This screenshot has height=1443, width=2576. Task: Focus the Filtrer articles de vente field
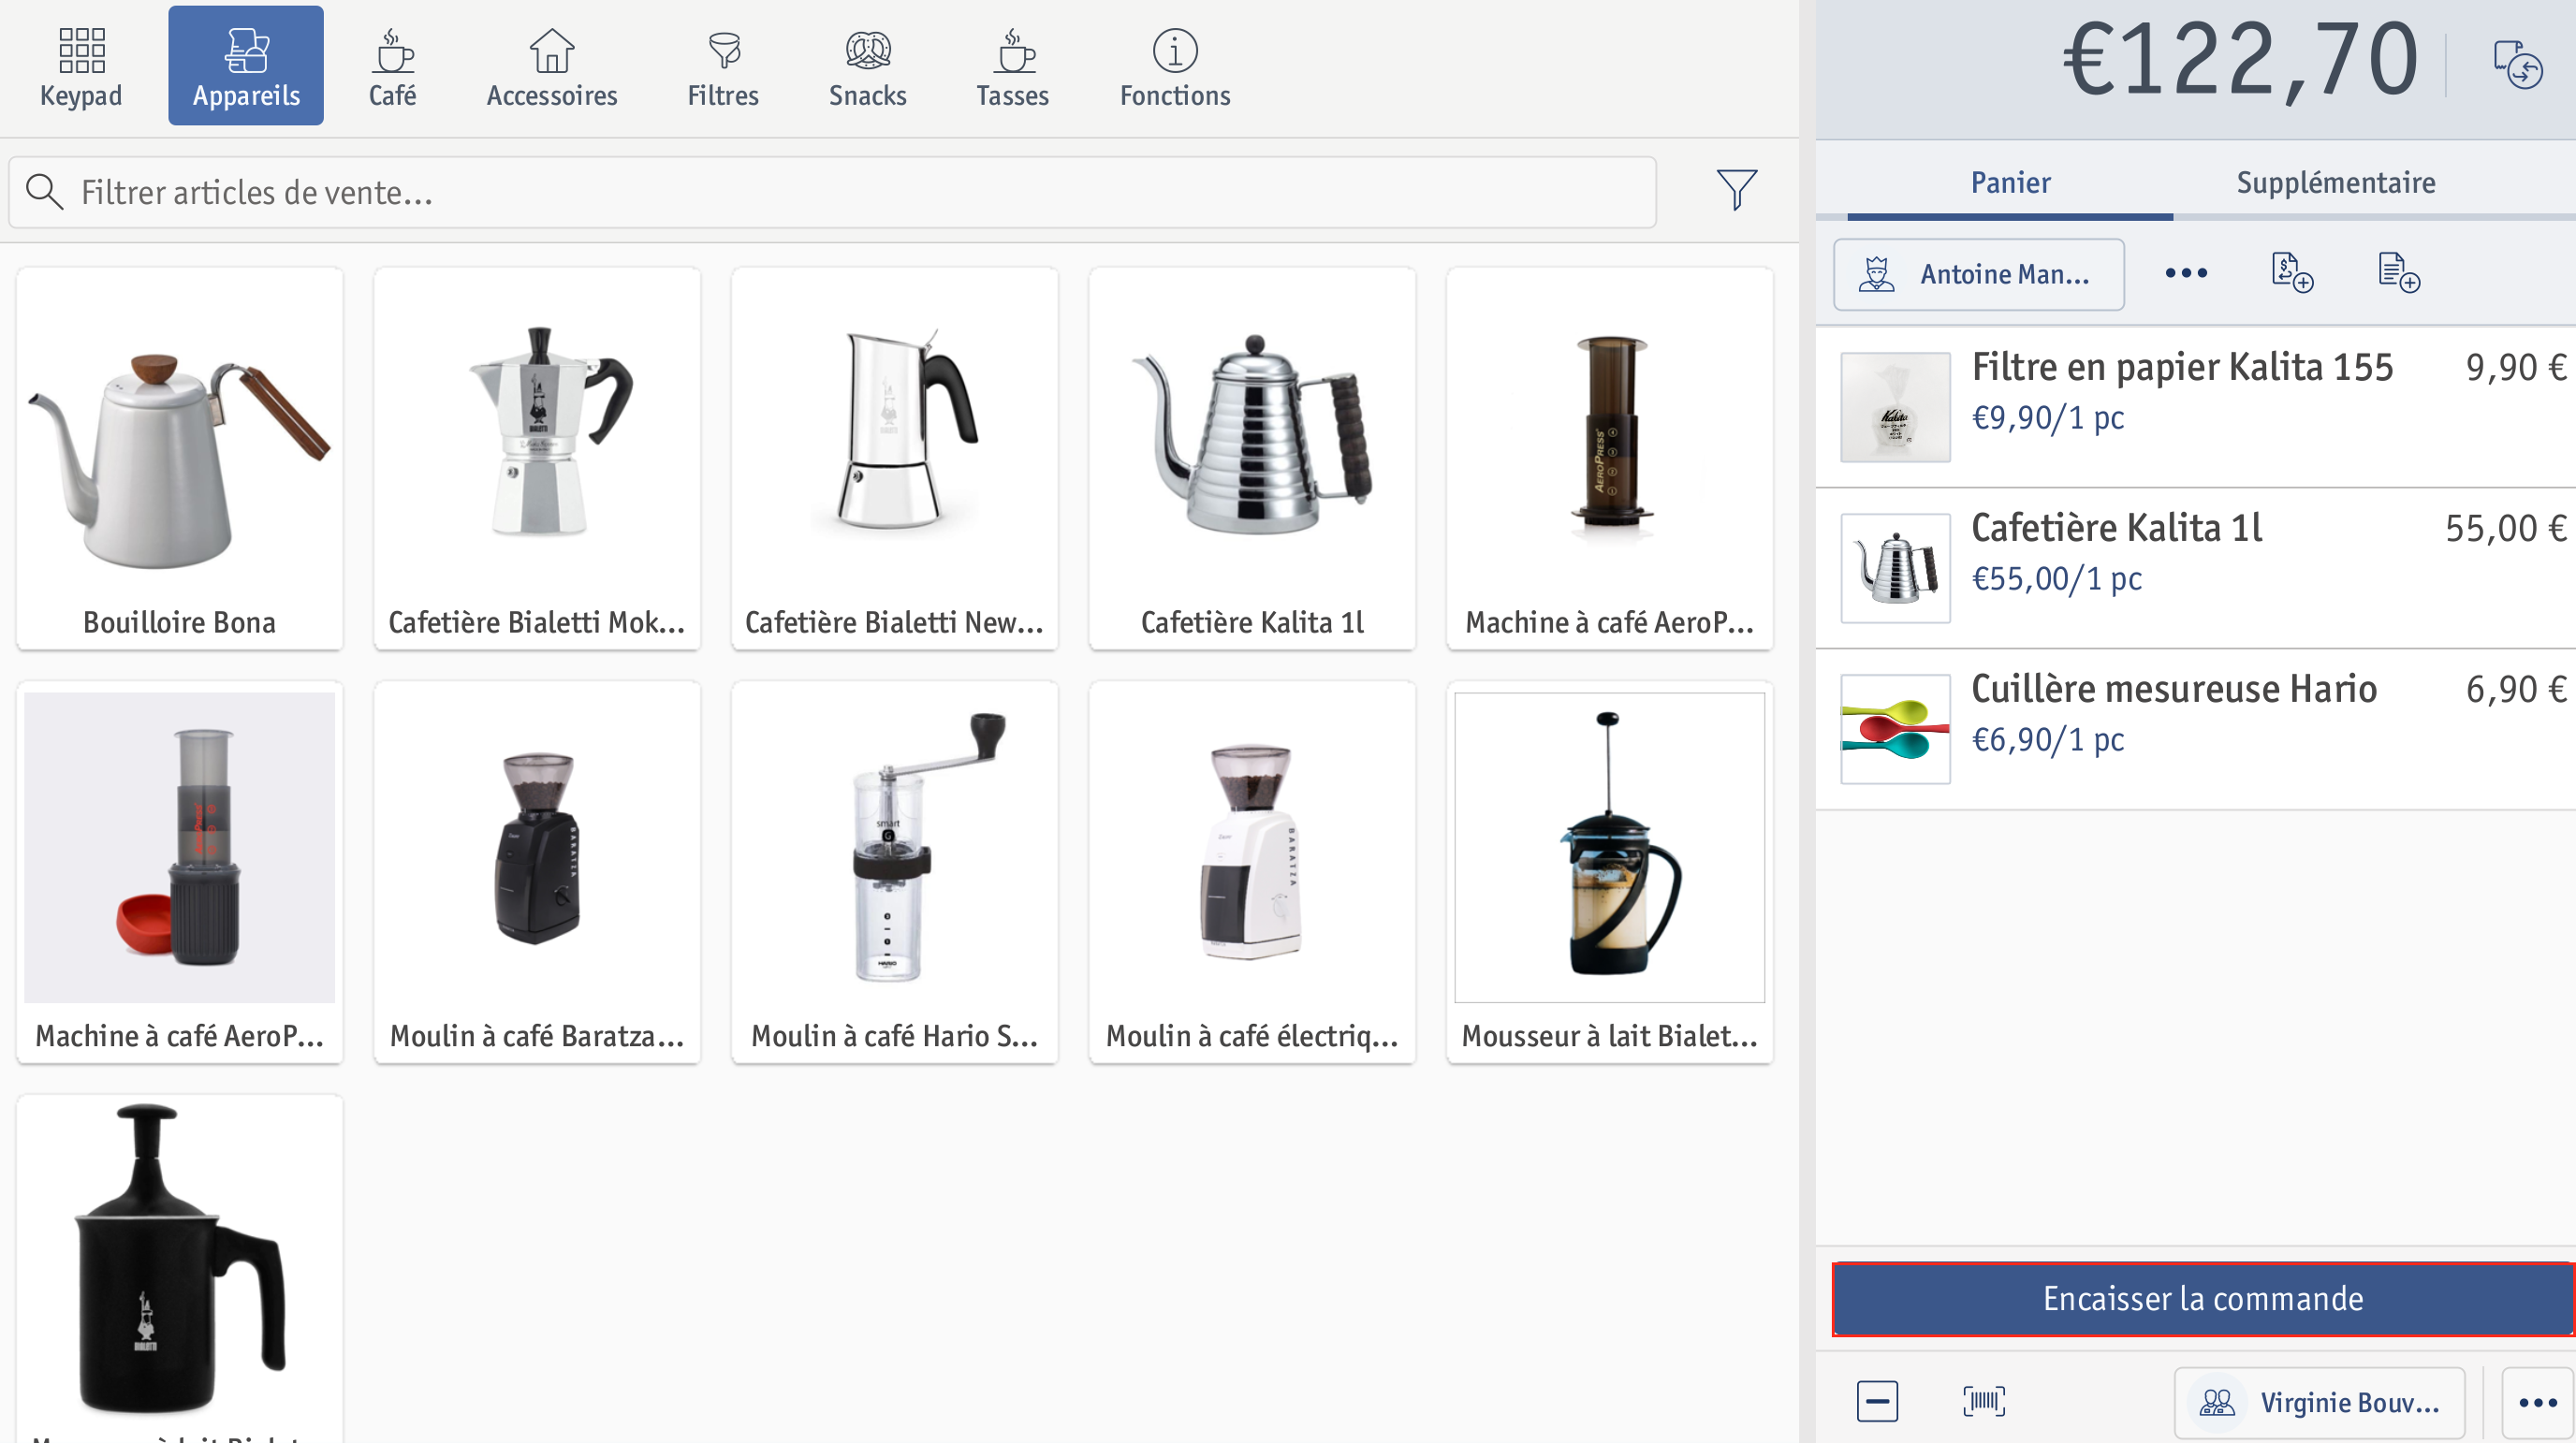(832, 191)
